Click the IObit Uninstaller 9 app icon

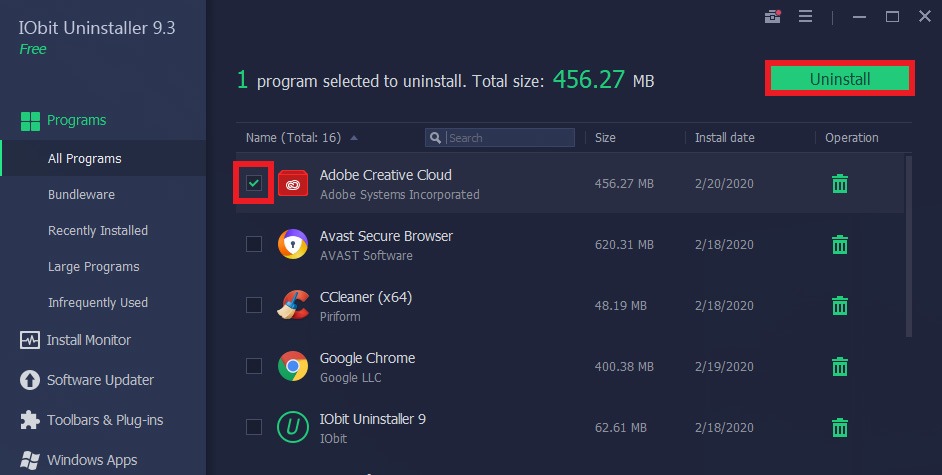click(293, 428)
